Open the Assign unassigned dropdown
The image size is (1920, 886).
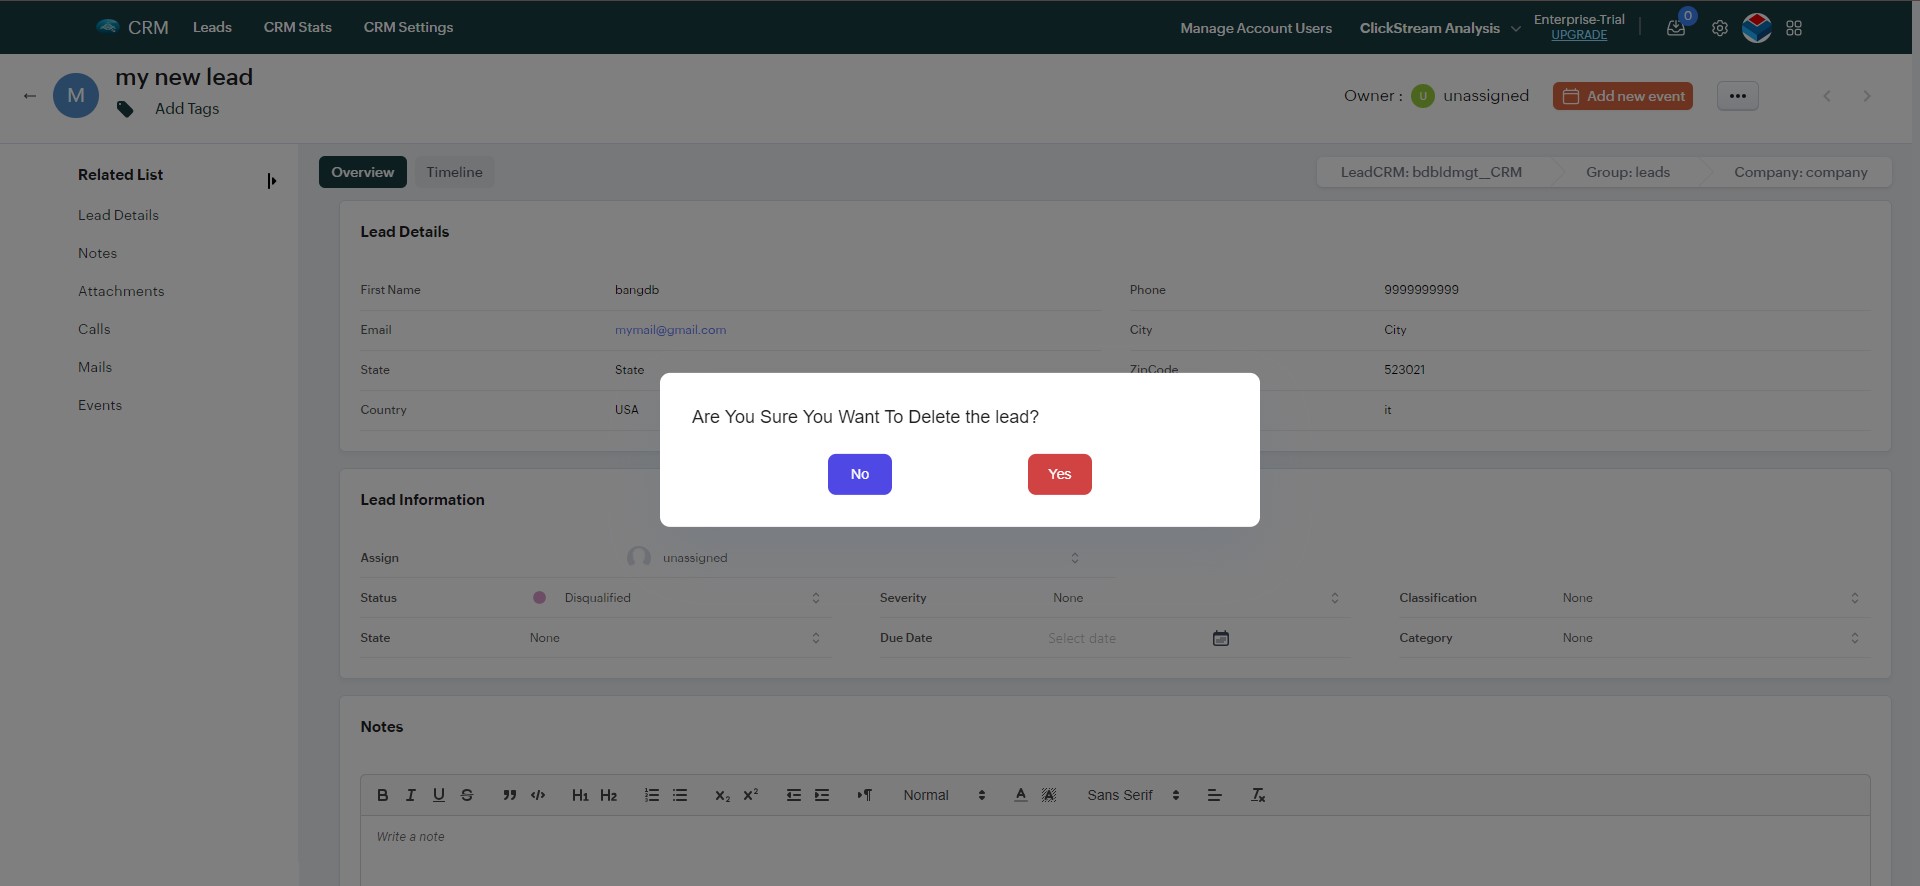pyautogui.click(x=853, y=558)
